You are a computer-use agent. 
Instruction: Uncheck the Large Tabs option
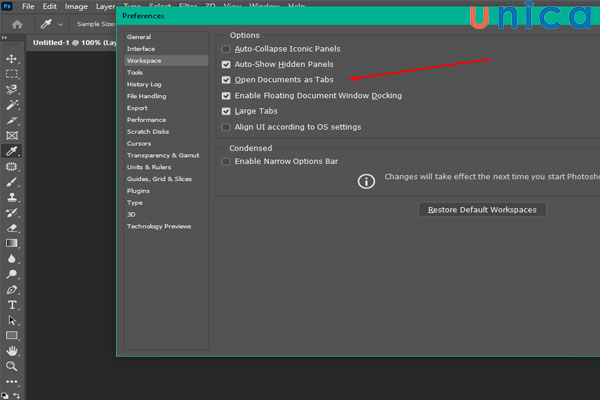click(x=226, y=111)
